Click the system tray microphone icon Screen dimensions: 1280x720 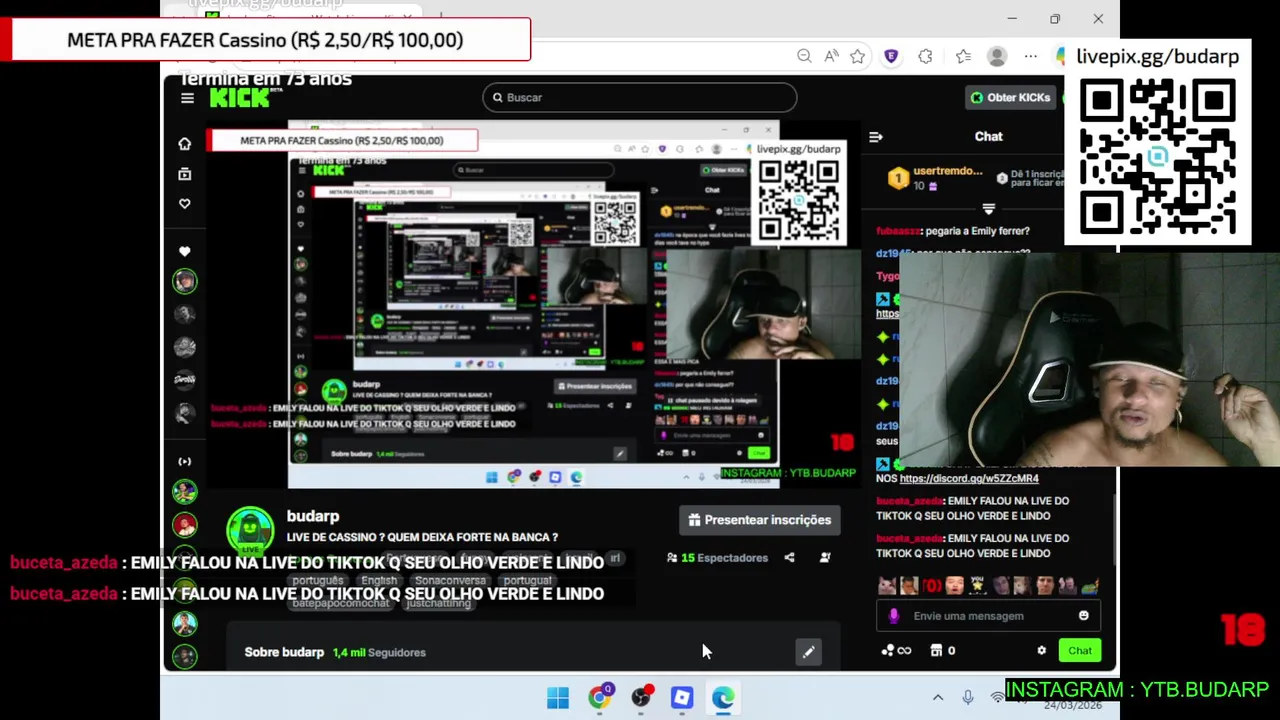point(967,698)
